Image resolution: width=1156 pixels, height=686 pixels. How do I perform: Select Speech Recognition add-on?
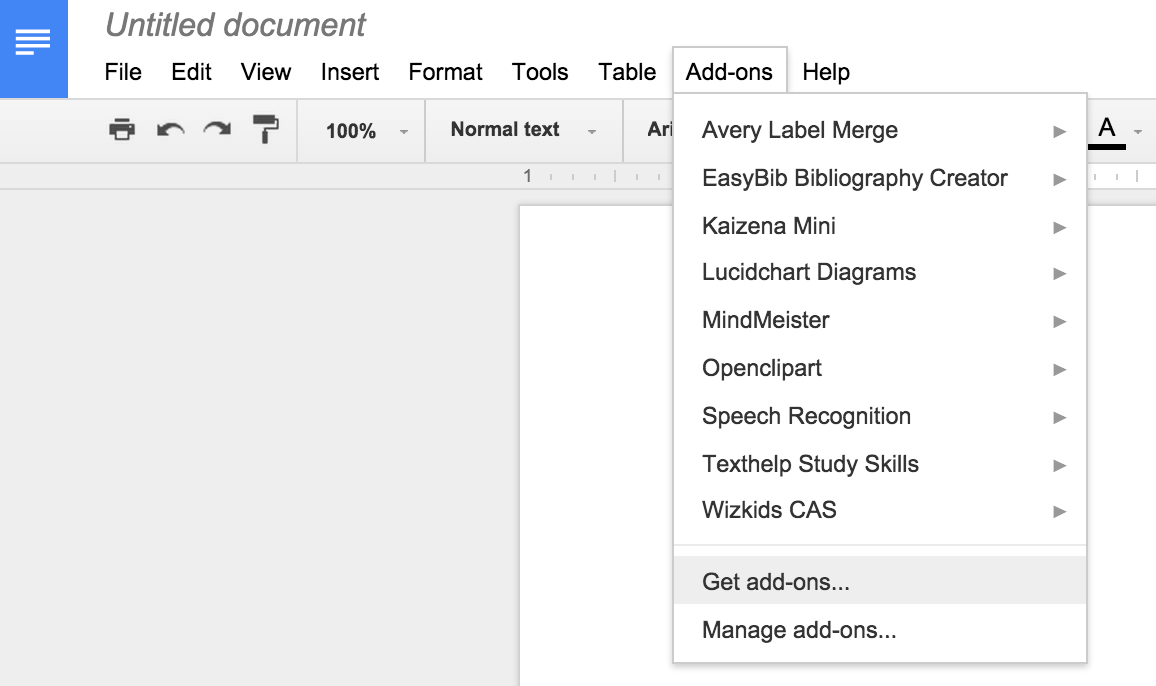(880, 416)
